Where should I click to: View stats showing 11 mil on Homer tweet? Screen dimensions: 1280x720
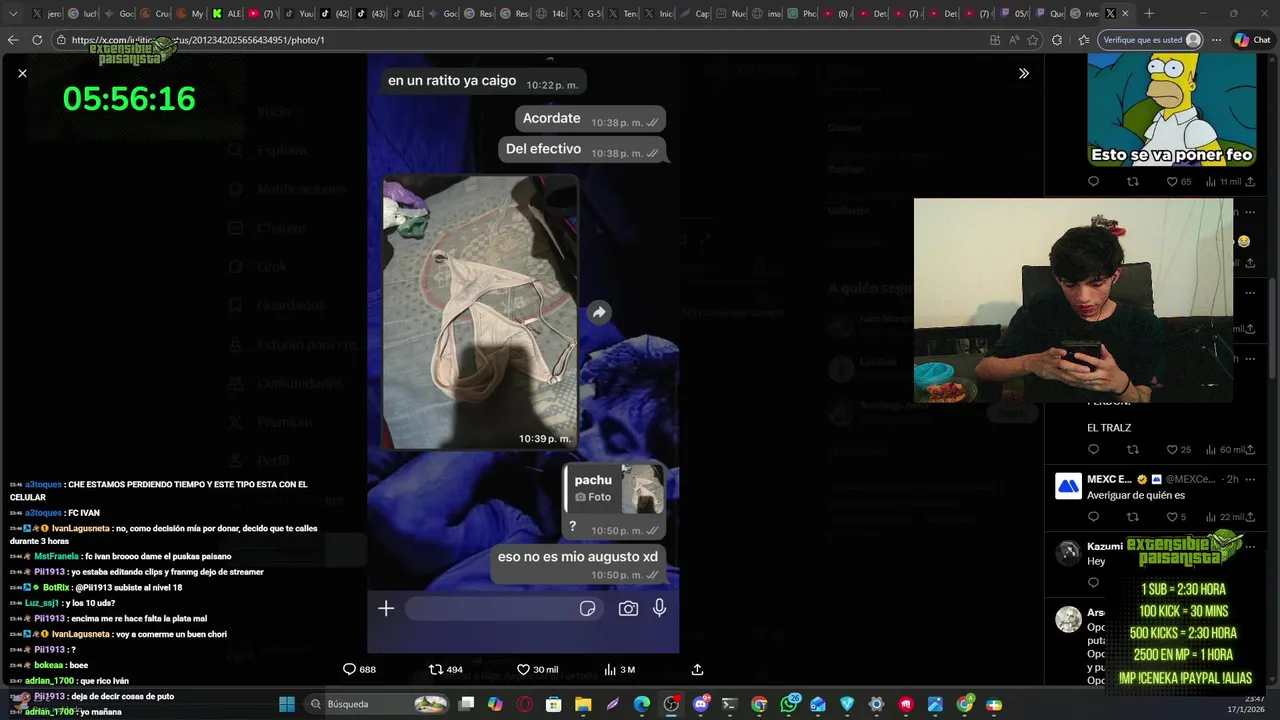click(1222, 182)
